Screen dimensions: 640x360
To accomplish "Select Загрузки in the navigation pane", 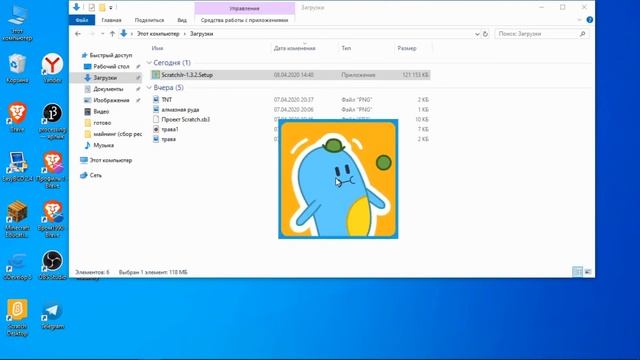I will pyautogui.click(x=105, y=78).
